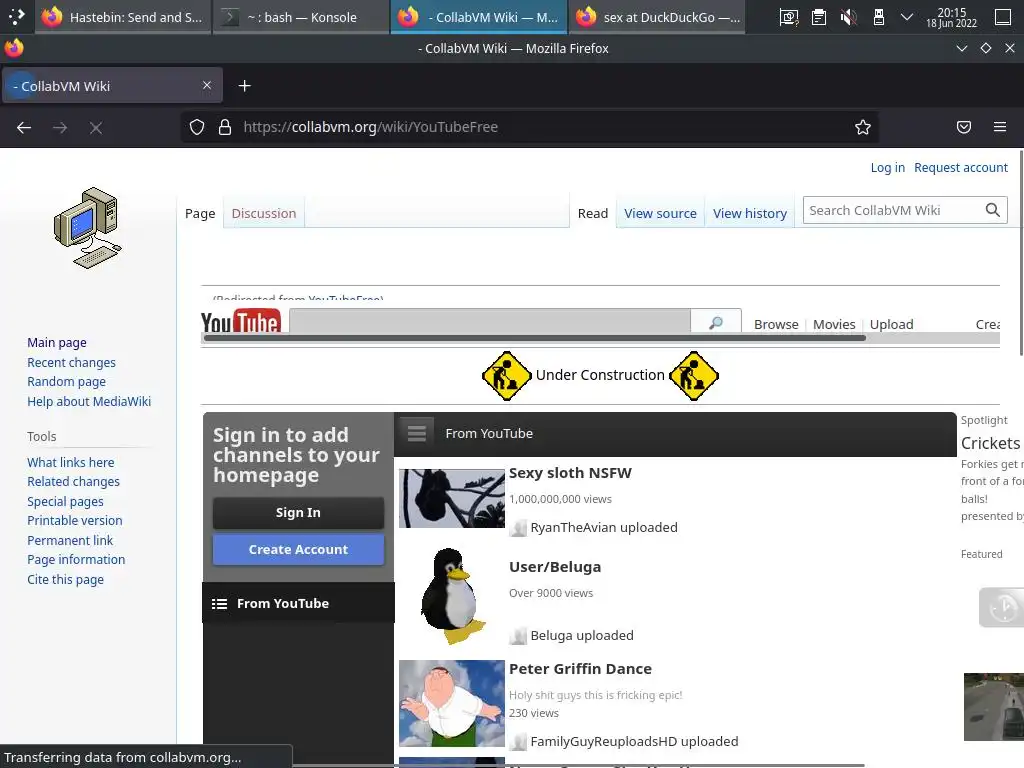Viewport: 1024px width, 768px height.
Task: Open the Tux penguin User/Beluga thumbnail
Action: coord(452,596)
